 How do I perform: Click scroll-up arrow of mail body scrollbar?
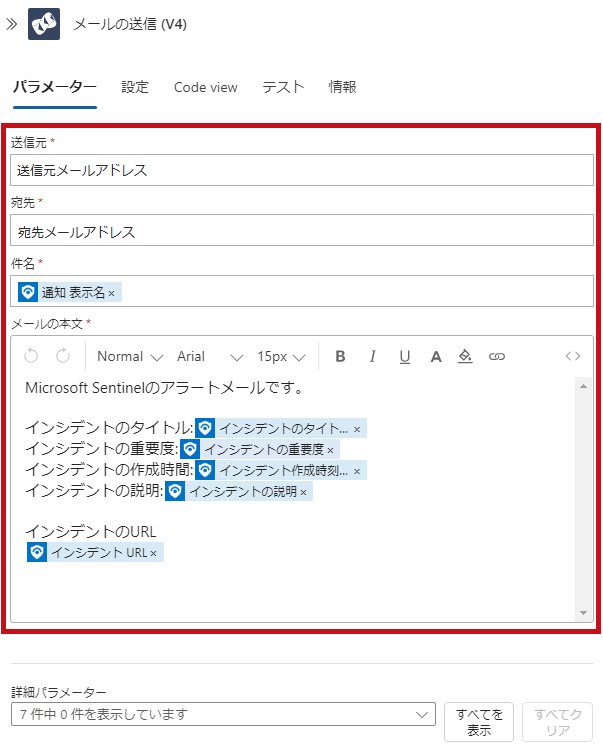pos(583,386)
